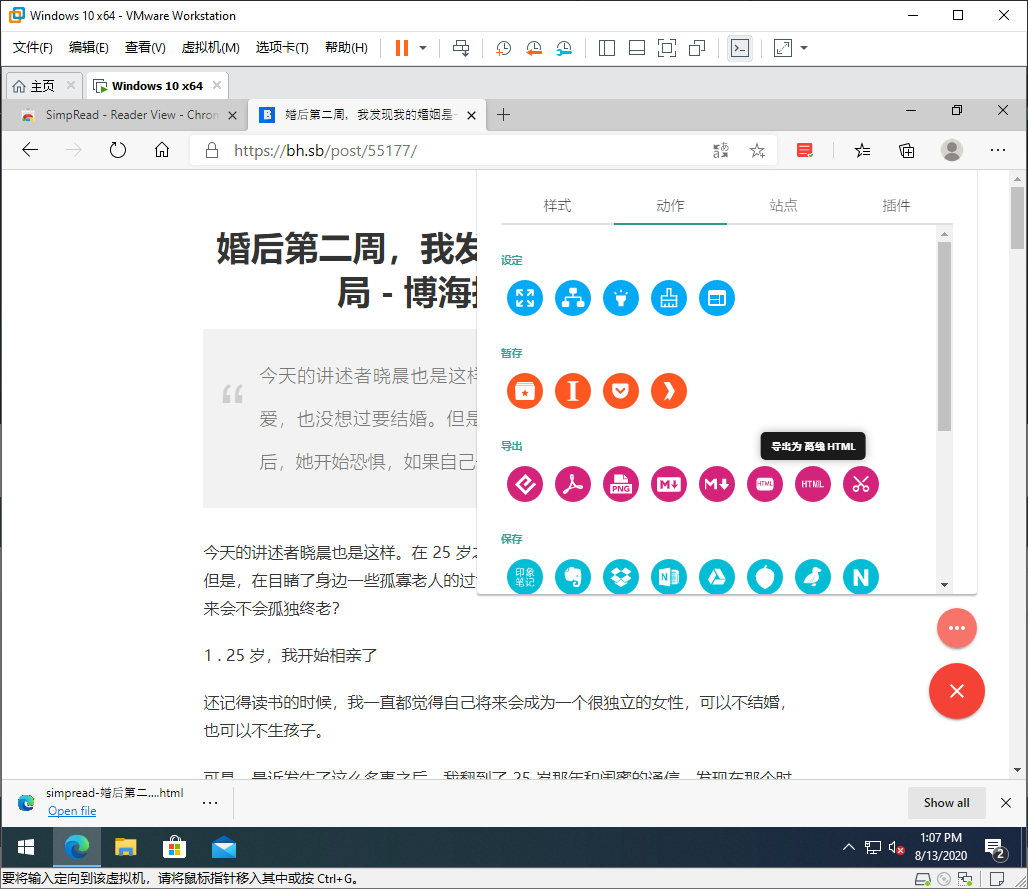Click the SimpRead extension icon in Edge toolbar
The width and height of the screenshot is (1028, 889).
pyautogui.click(x=804, y=151)
